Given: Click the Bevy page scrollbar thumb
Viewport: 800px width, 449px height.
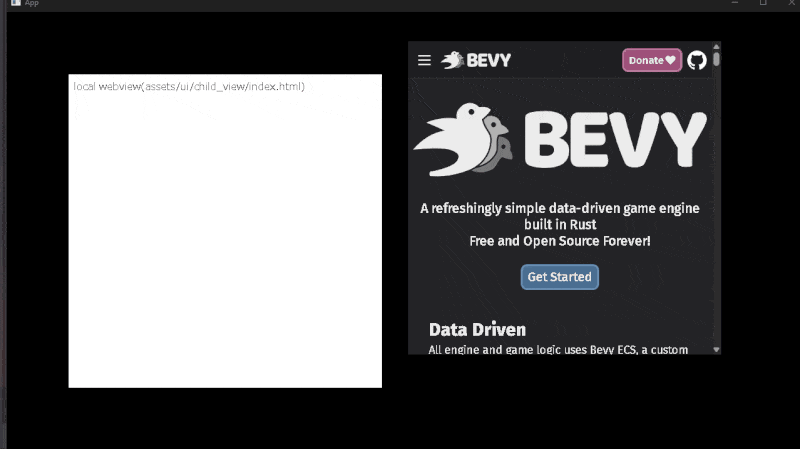Looking at the screenshot, I should (716, 59).
